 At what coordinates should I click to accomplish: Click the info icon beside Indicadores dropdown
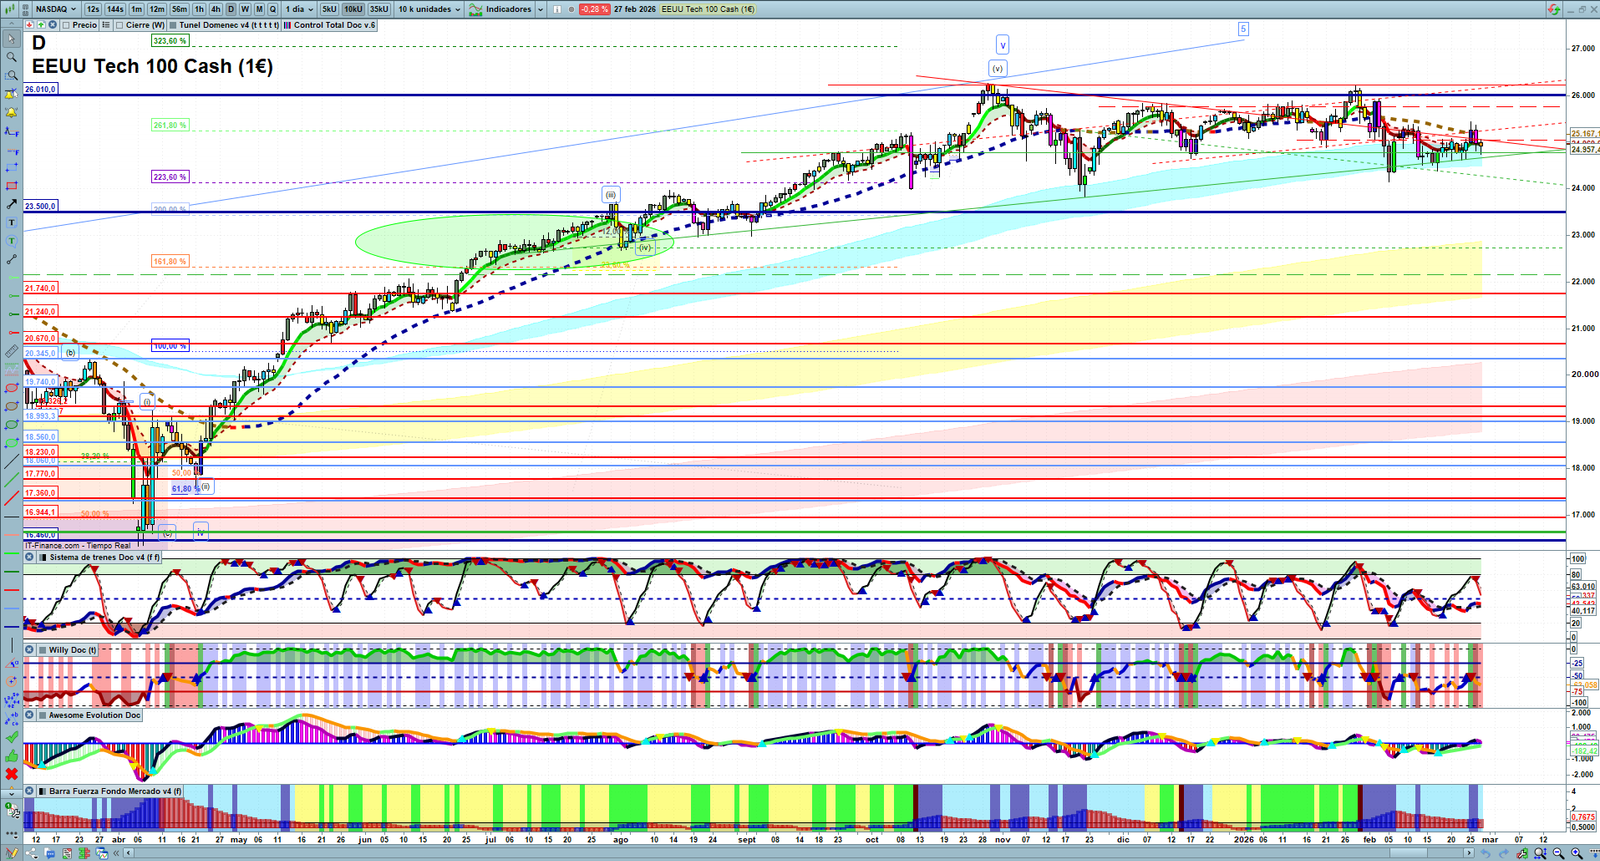(558, 9)
